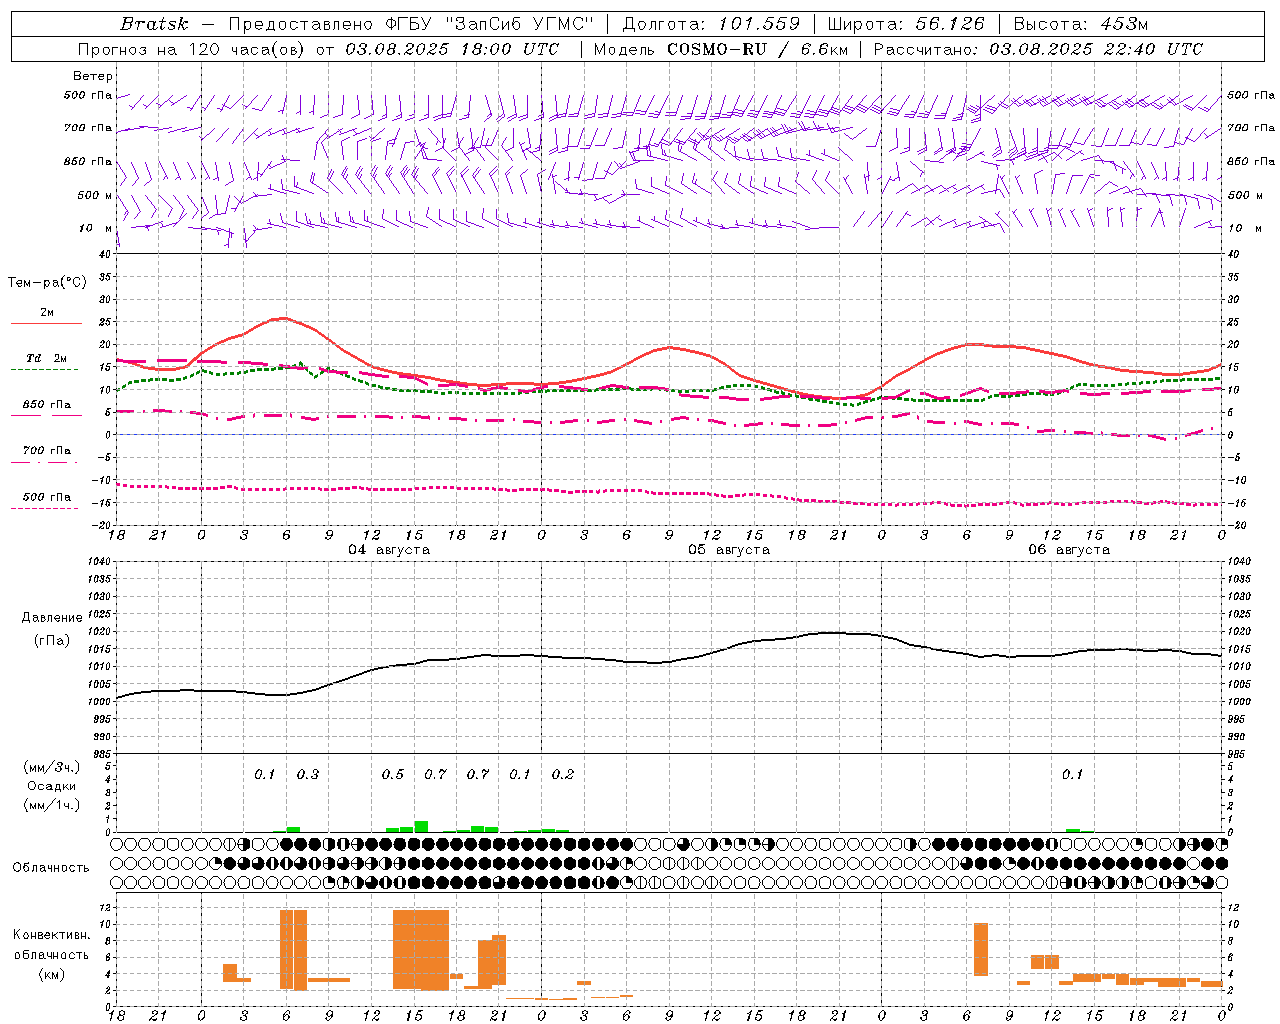Click the 700 гПа temperature legend entry
The height and width of the screenshot is (1024, 1280).
point(47,450)
